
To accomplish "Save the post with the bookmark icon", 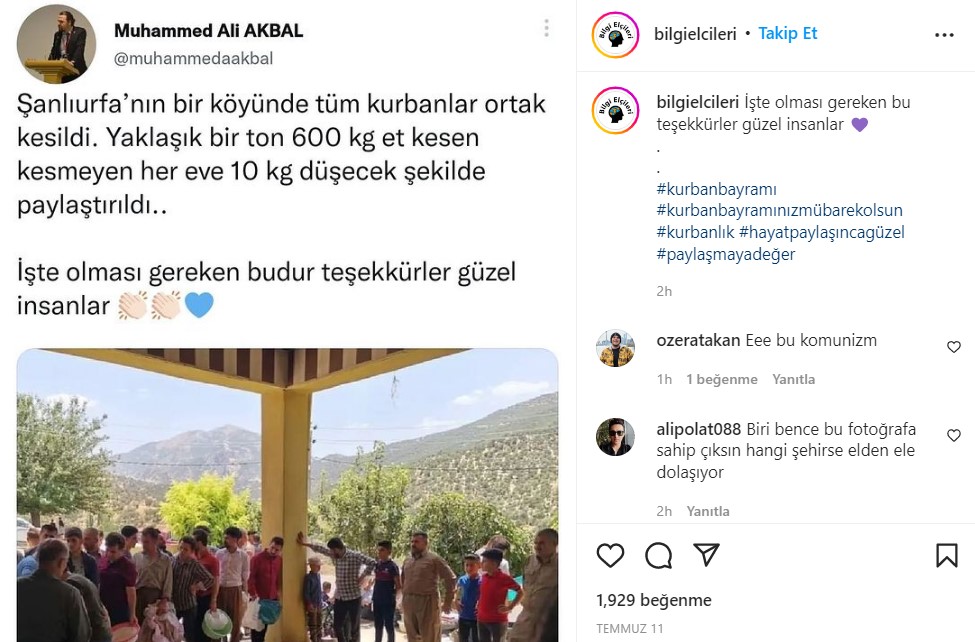I will (946, 555).
